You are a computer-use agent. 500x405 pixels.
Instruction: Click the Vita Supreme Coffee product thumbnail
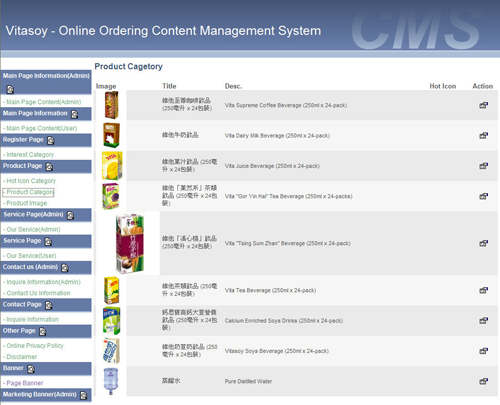coord(111,105)
